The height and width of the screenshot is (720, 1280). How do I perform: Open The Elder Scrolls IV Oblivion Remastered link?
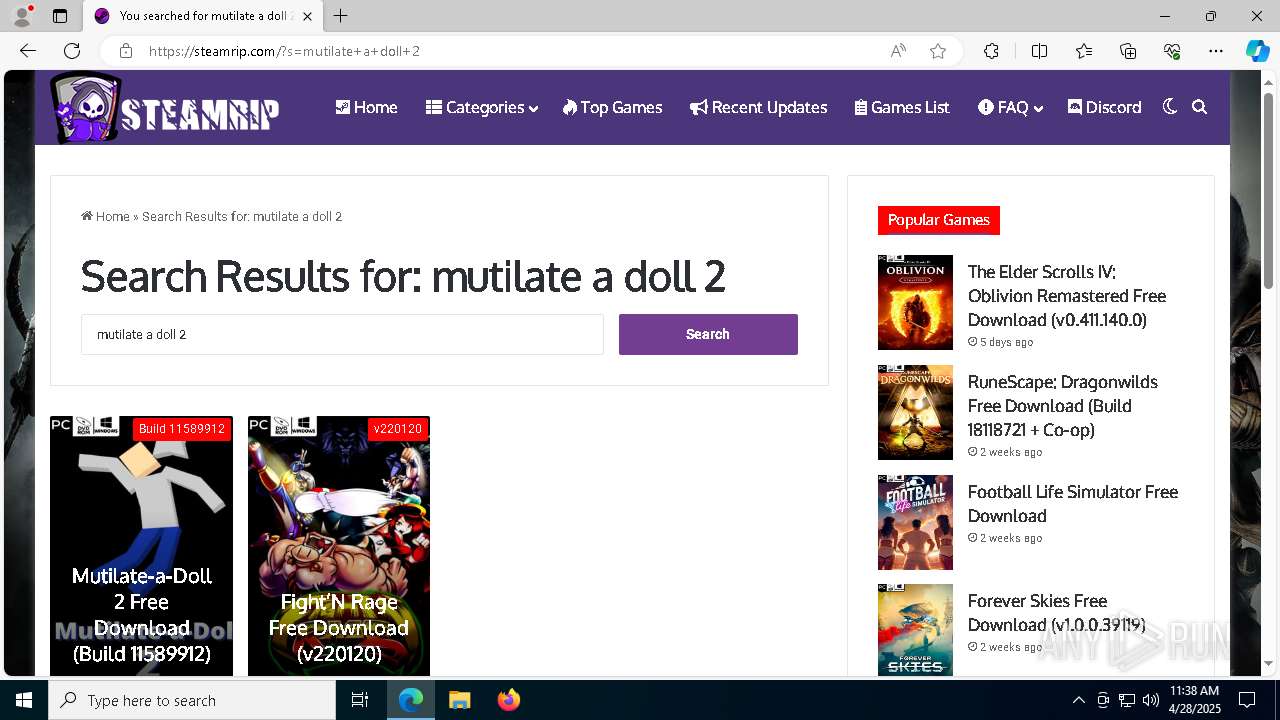(x=1067, y=296)
